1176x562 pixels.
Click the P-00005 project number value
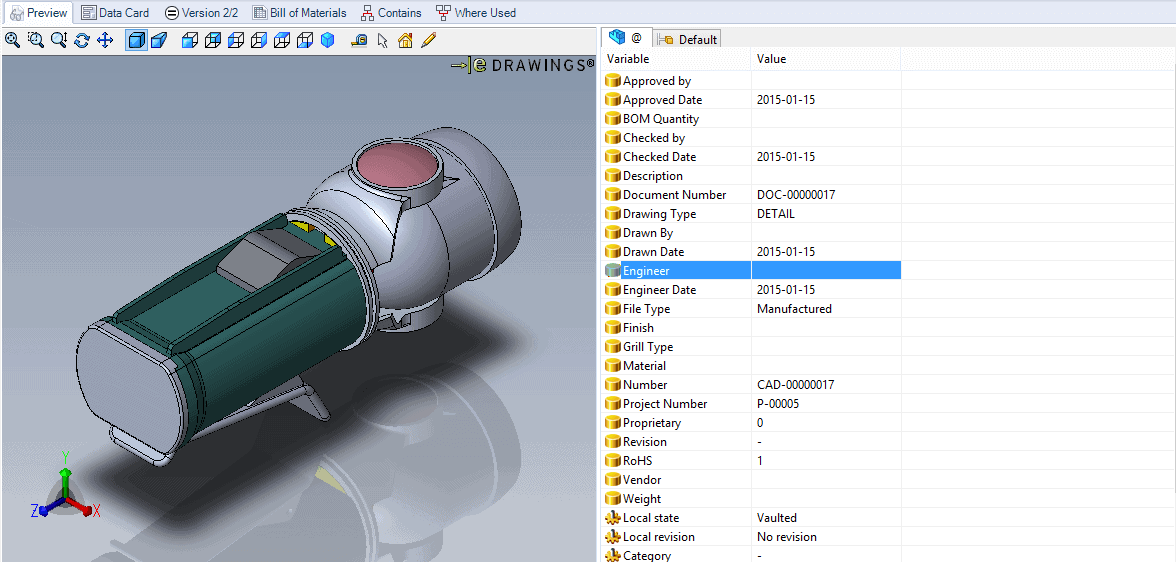click(778, 404)
